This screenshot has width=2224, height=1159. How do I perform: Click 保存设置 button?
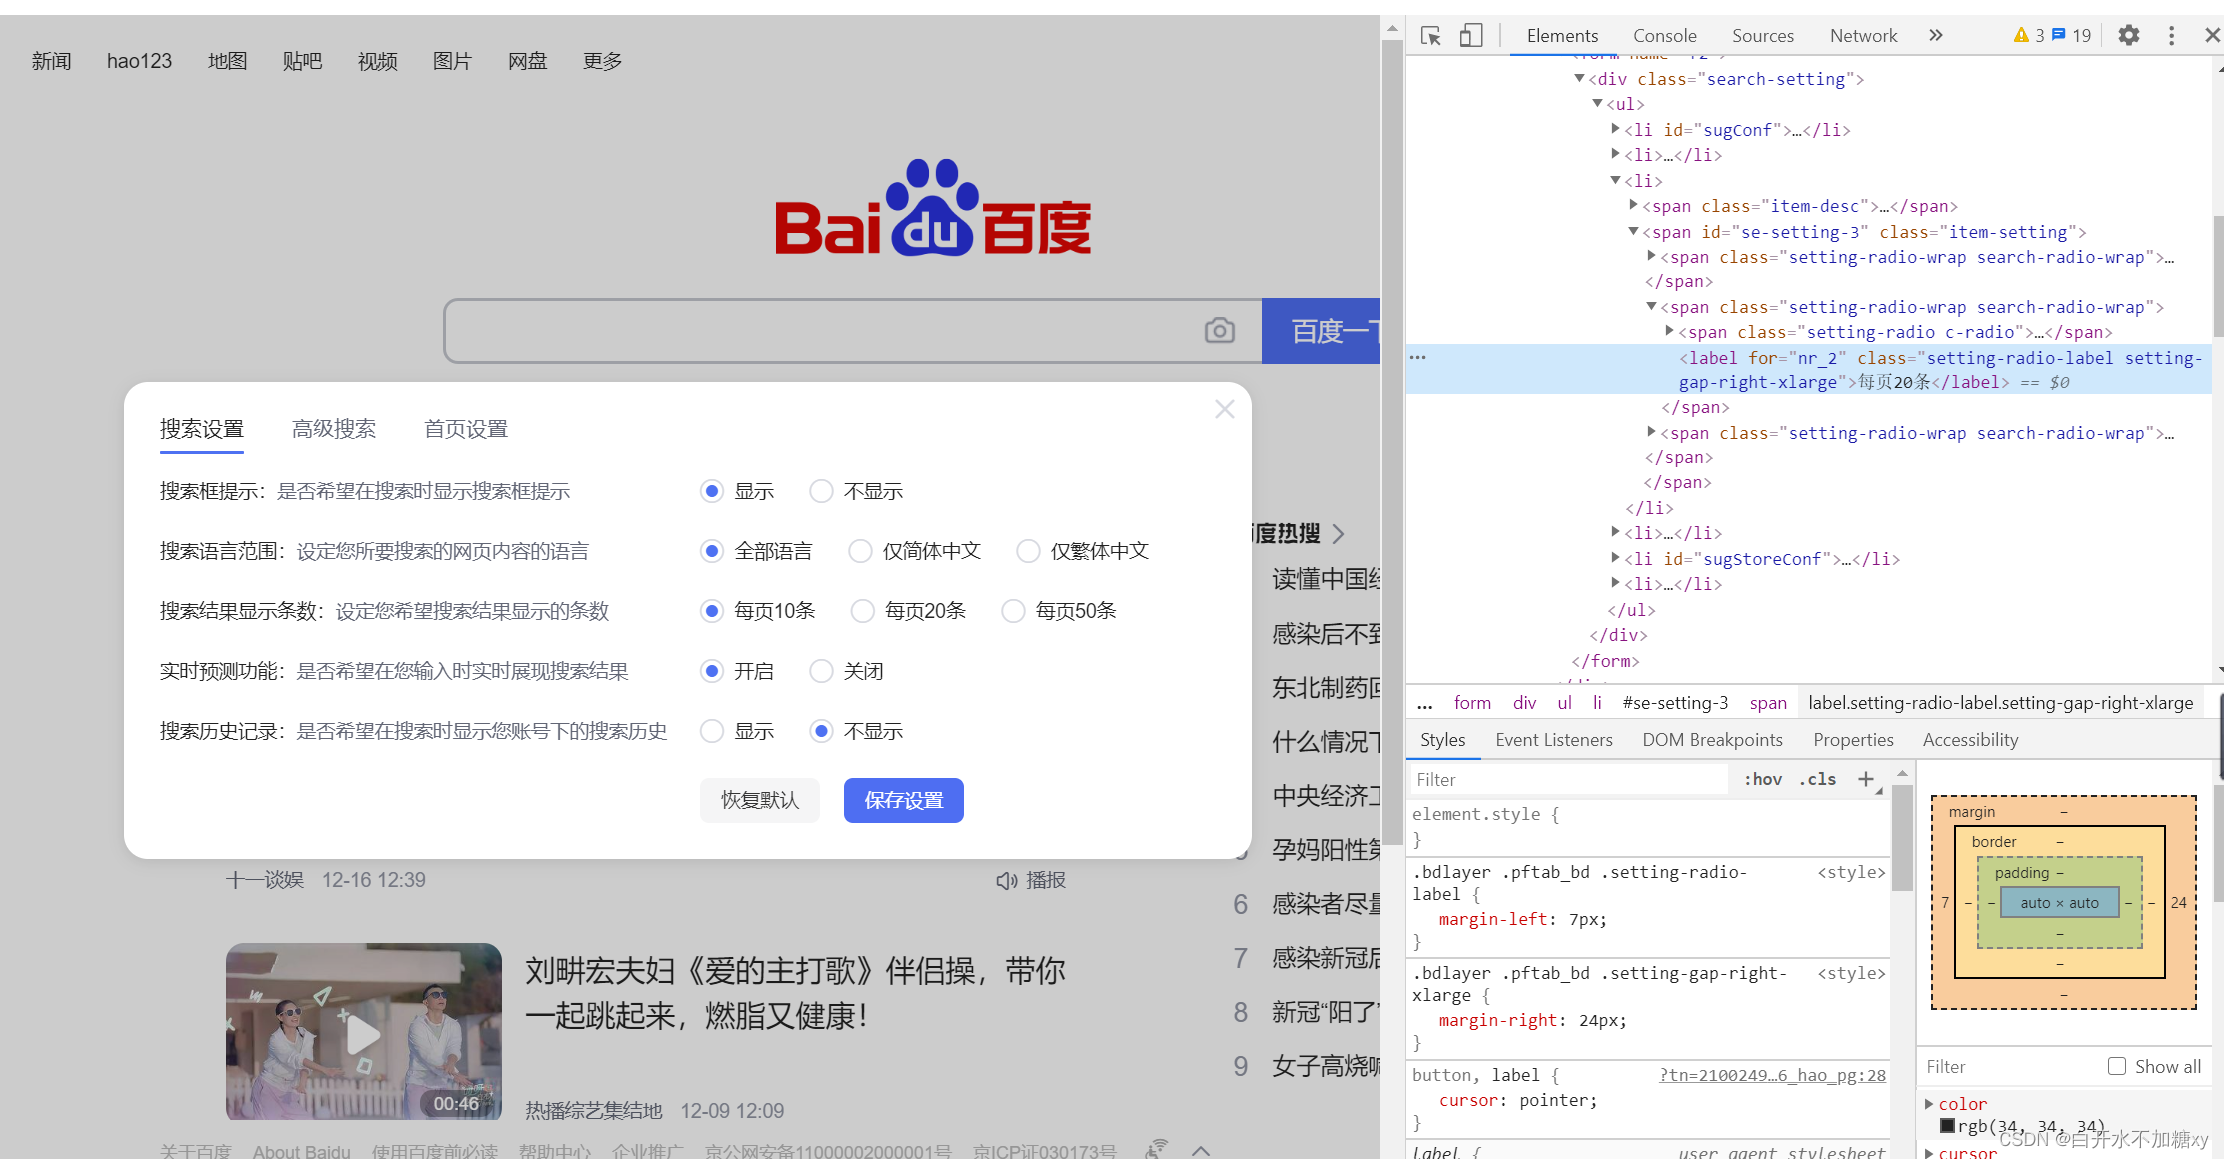[904, 800]
